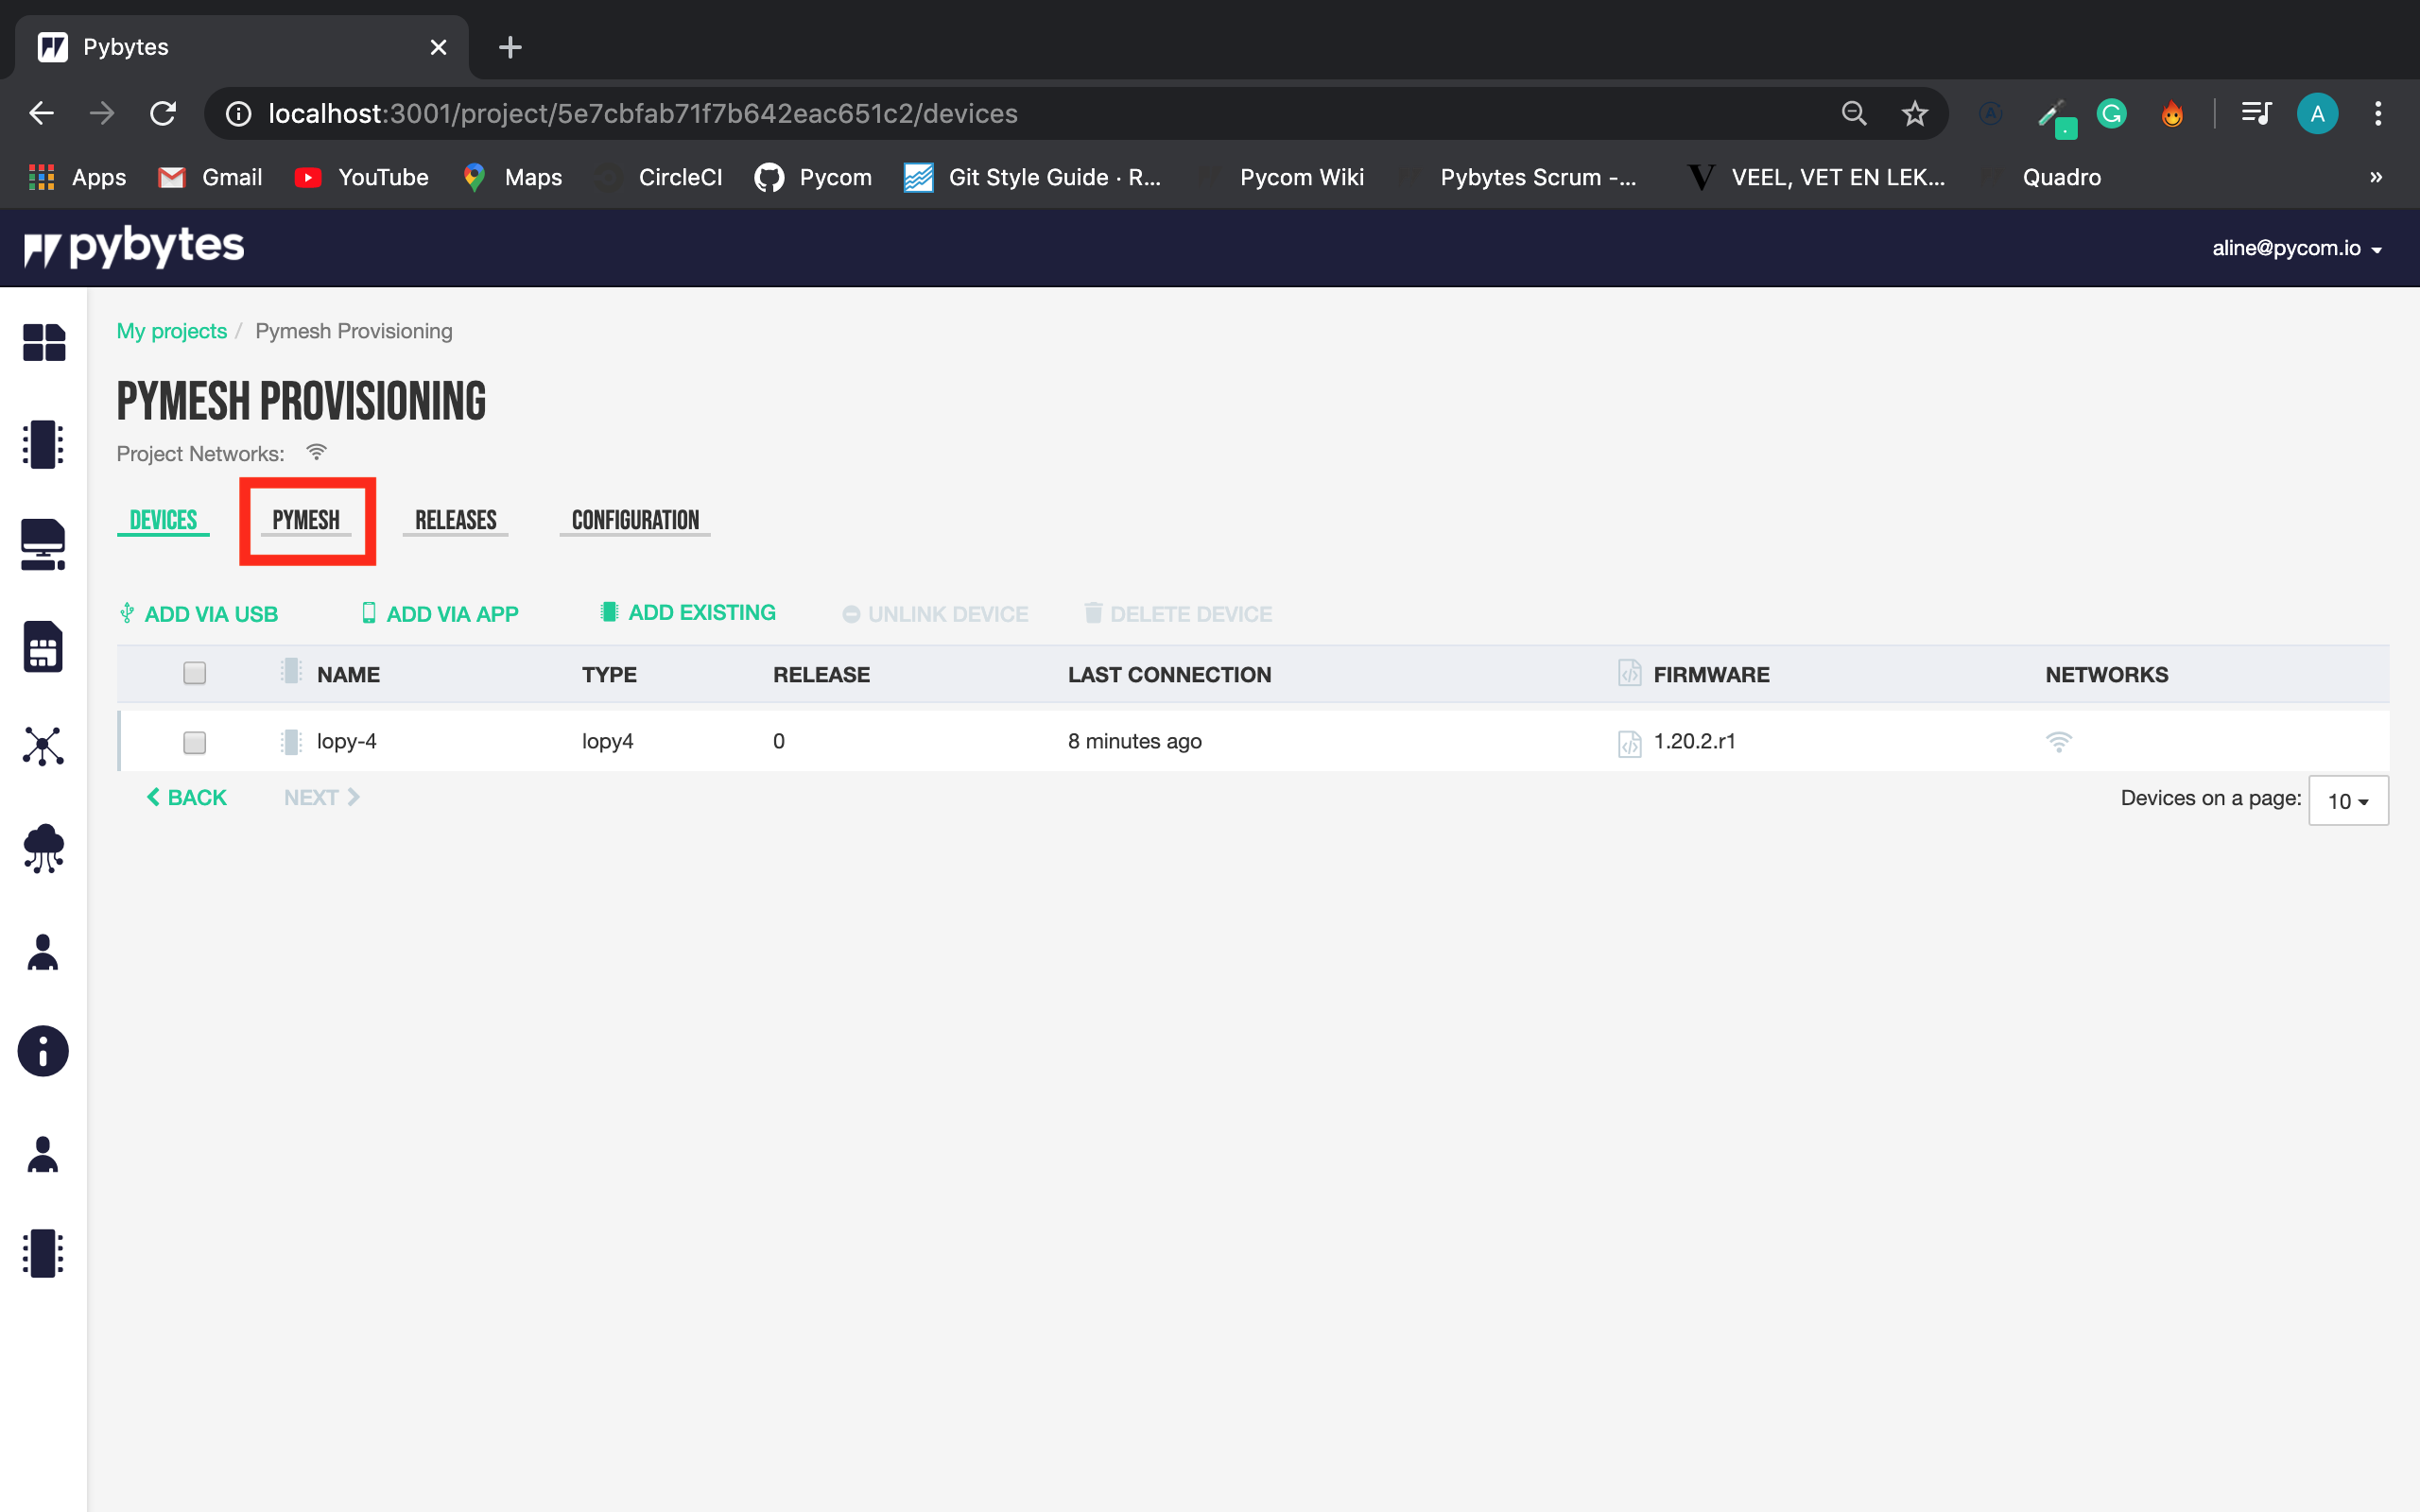The image size is (2420, 1512).
Task: Click the browser address bar URL
Action: (642, 113)
